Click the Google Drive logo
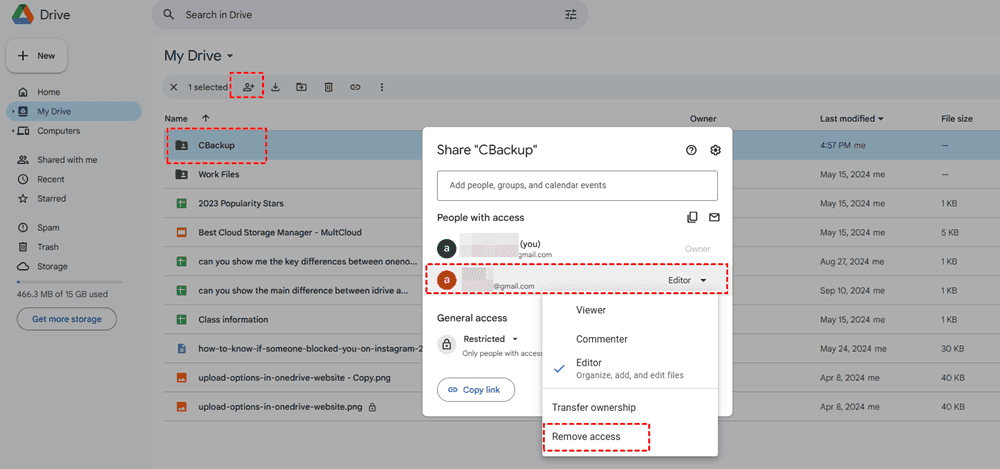The width and height of the screenshot is (1000, 469). click(22, 14)
